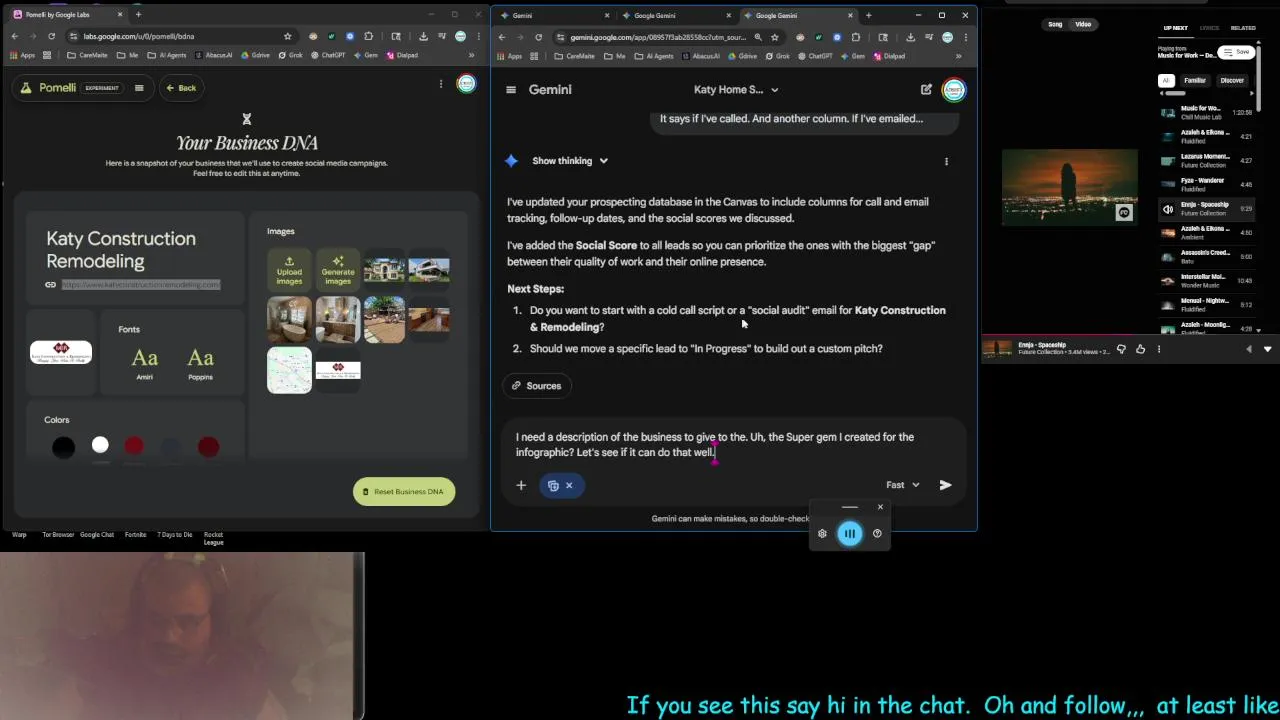Generate images in Business DNA
1280x720 pixels.
click(x=338, y=270)
